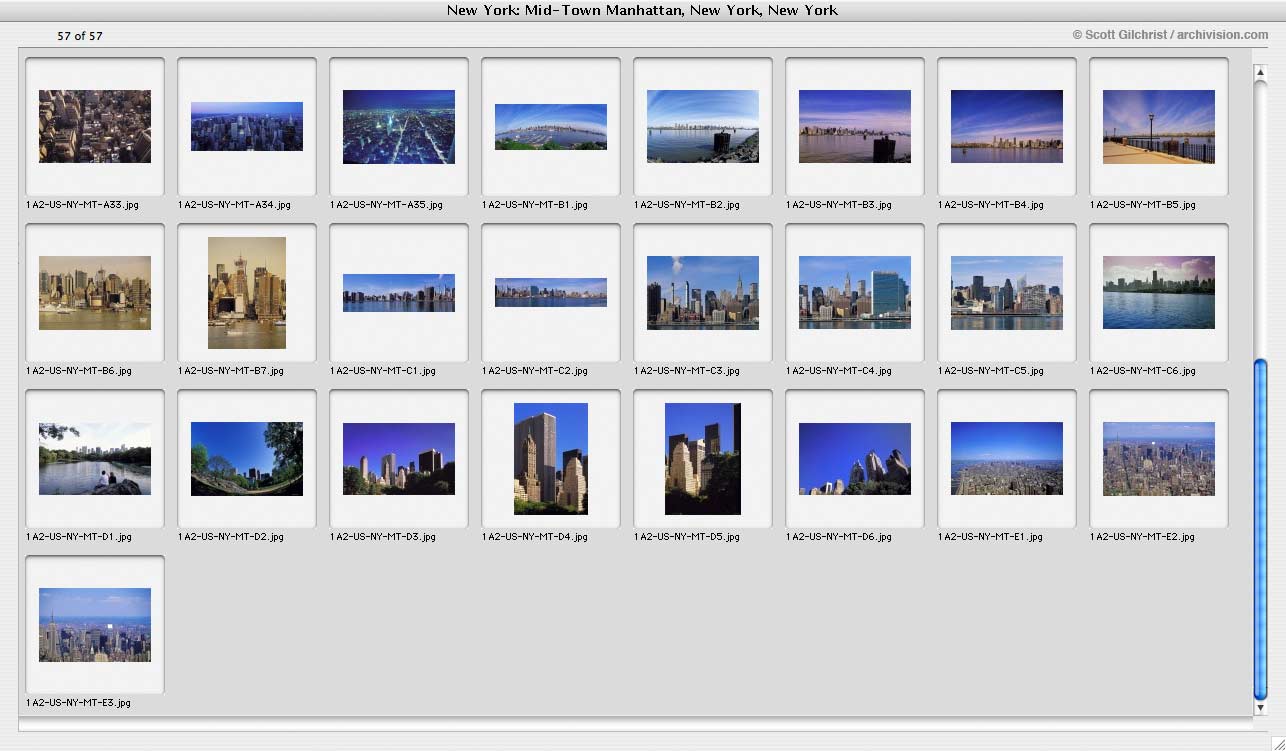Open thumbnail 1A2-US-NY-MT-E3.jpg Empire State view

[x=95, y=625]
